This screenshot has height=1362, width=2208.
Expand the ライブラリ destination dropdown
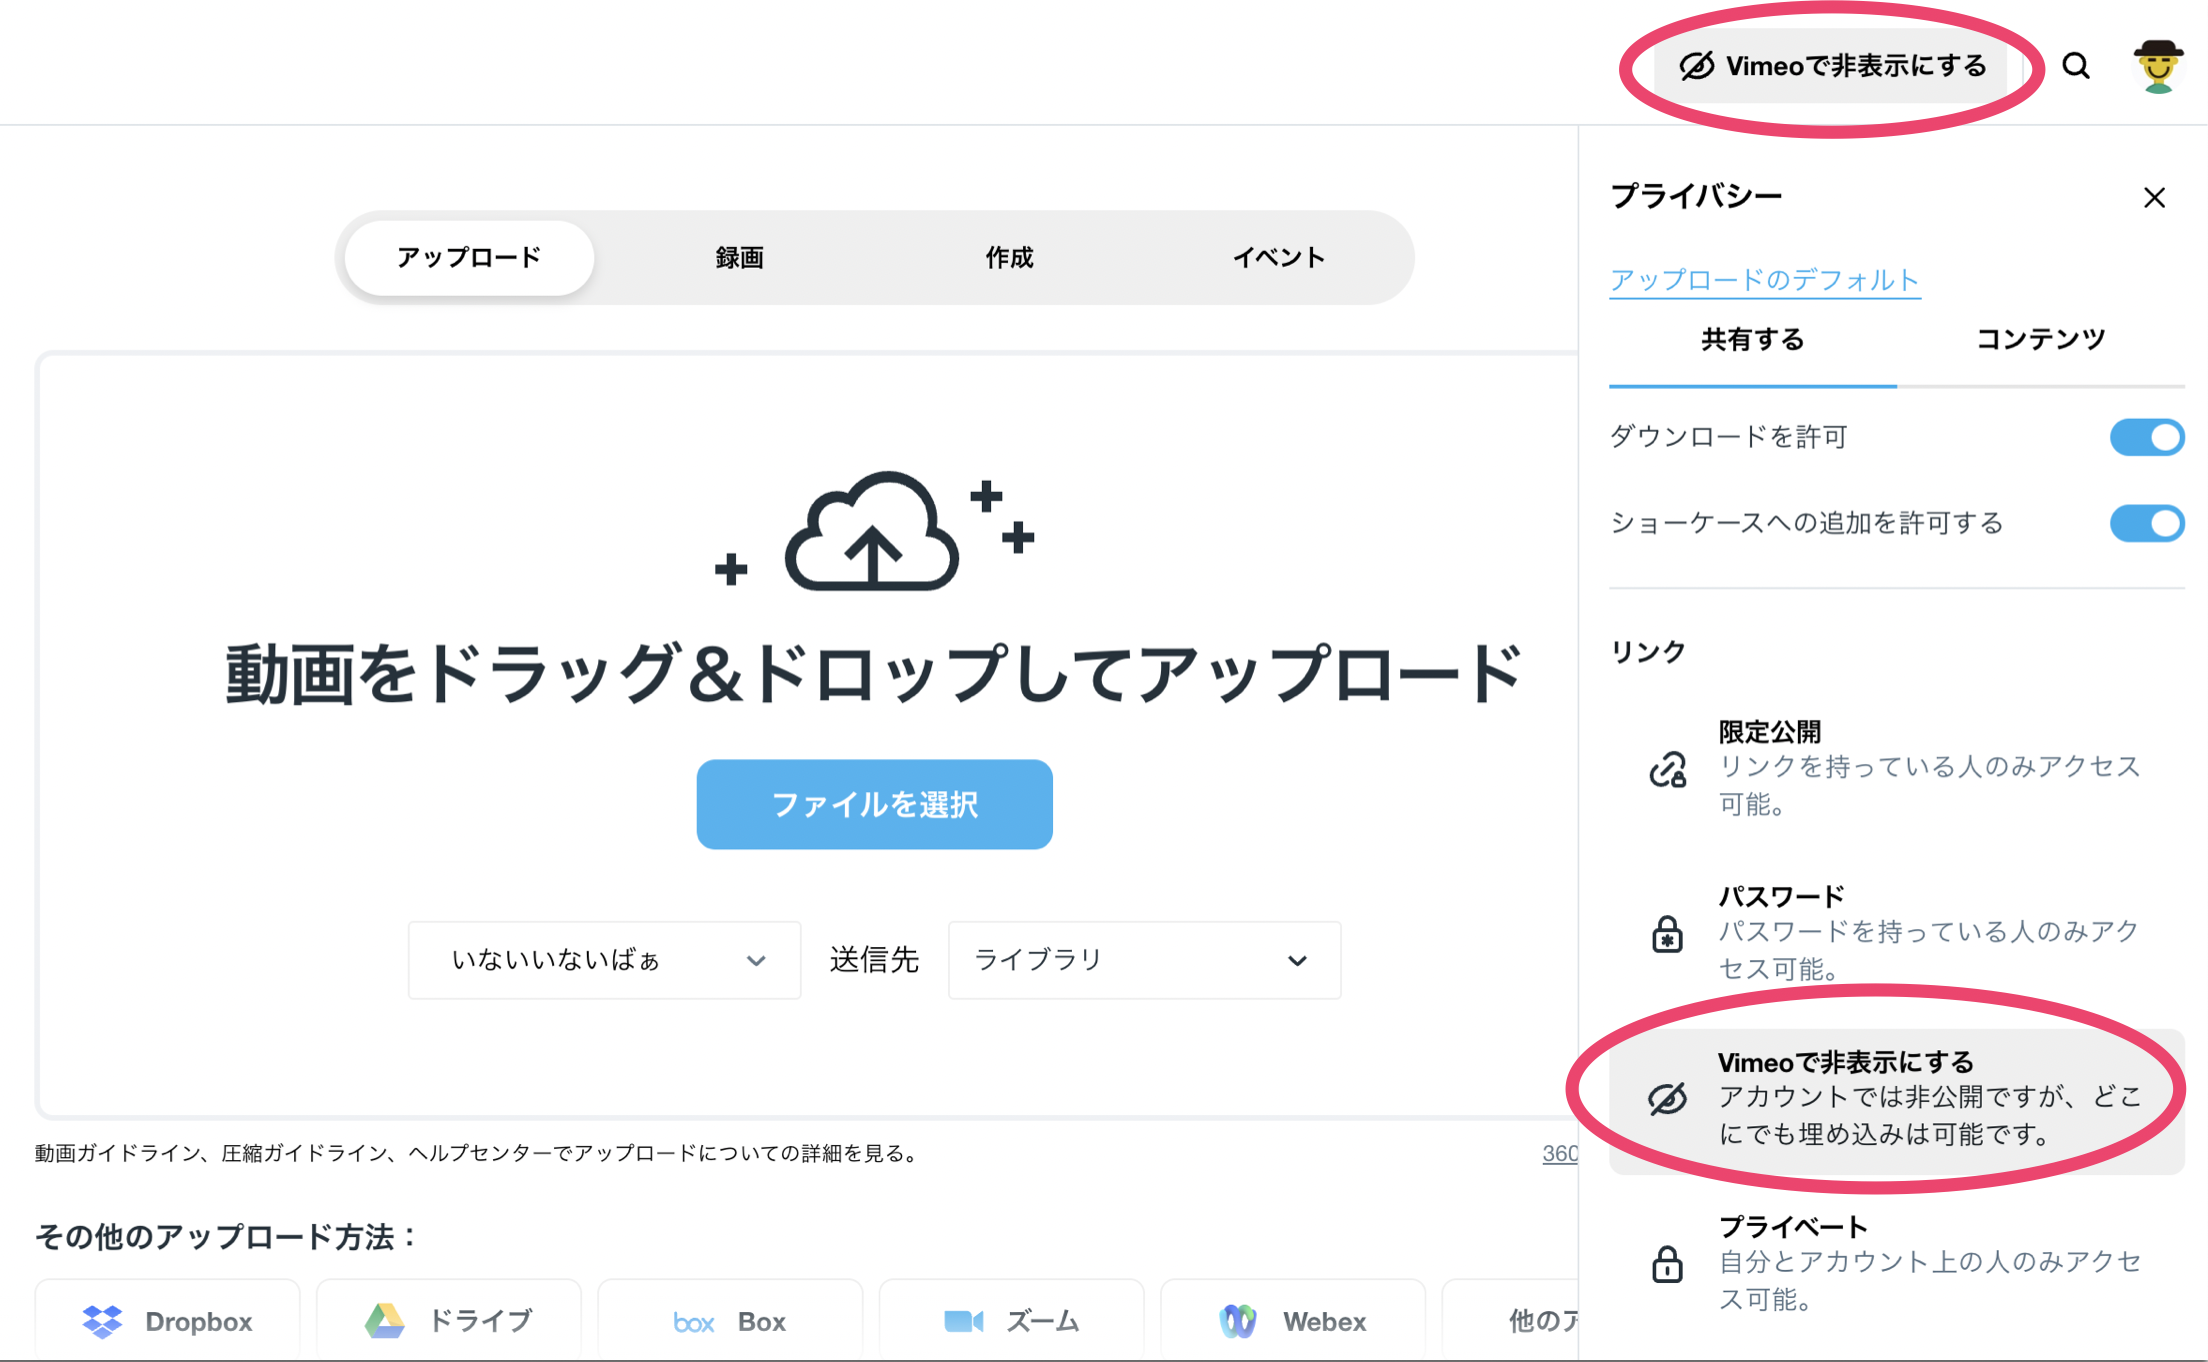point(1144,960)
